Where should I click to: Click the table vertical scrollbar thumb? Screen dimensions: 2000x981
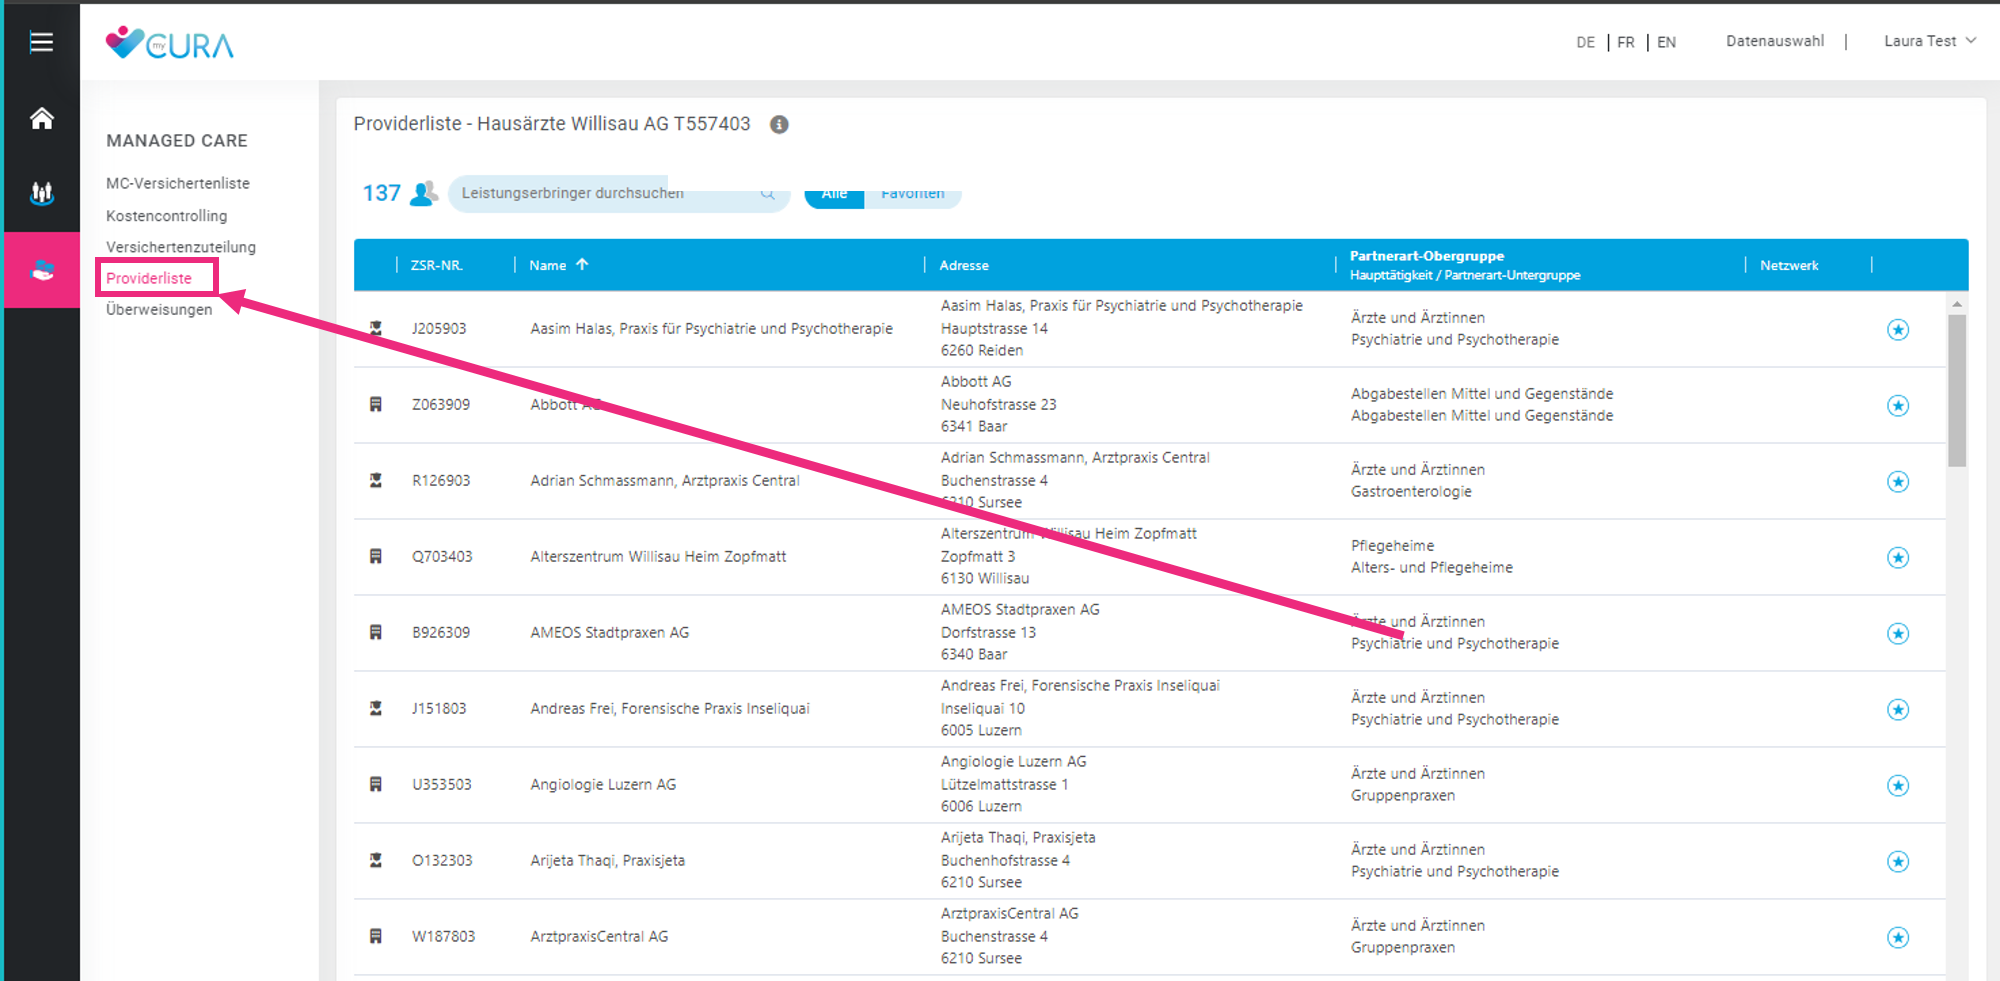(x=1957, y=390)
